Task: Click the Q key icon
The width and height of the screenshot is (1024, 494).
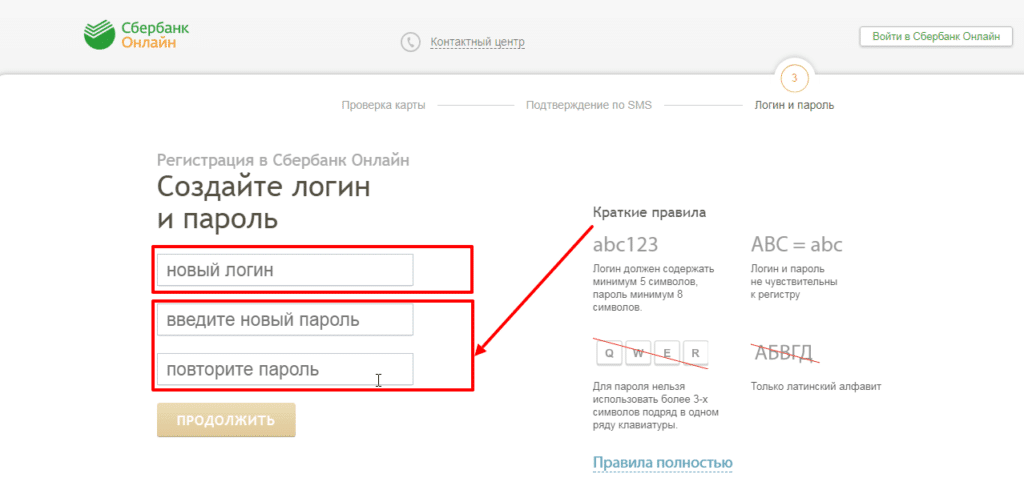Action: [x=609, y=354]
